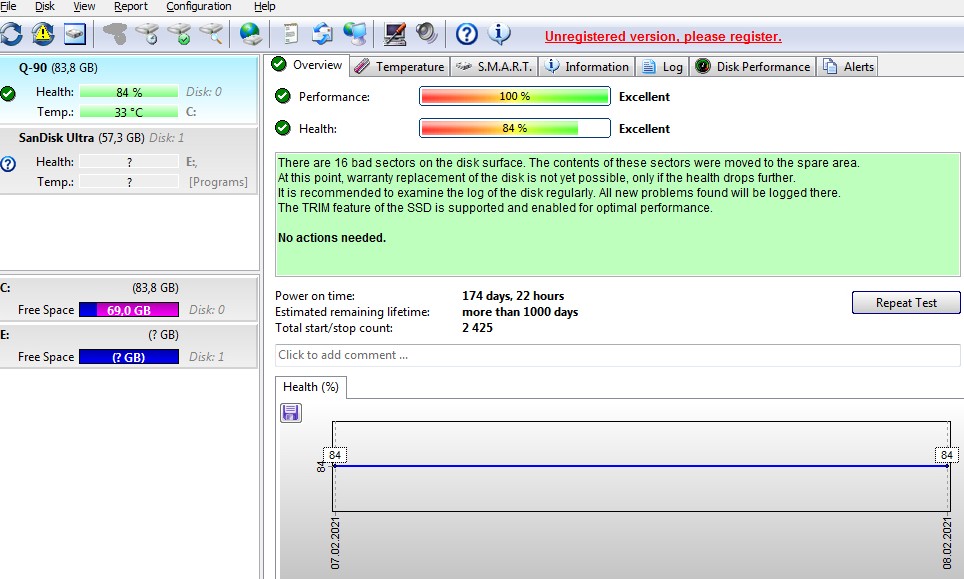Click the Q-90 temperature bar showing 33 °C
The image size is (964, 579).
coord(129,112)
